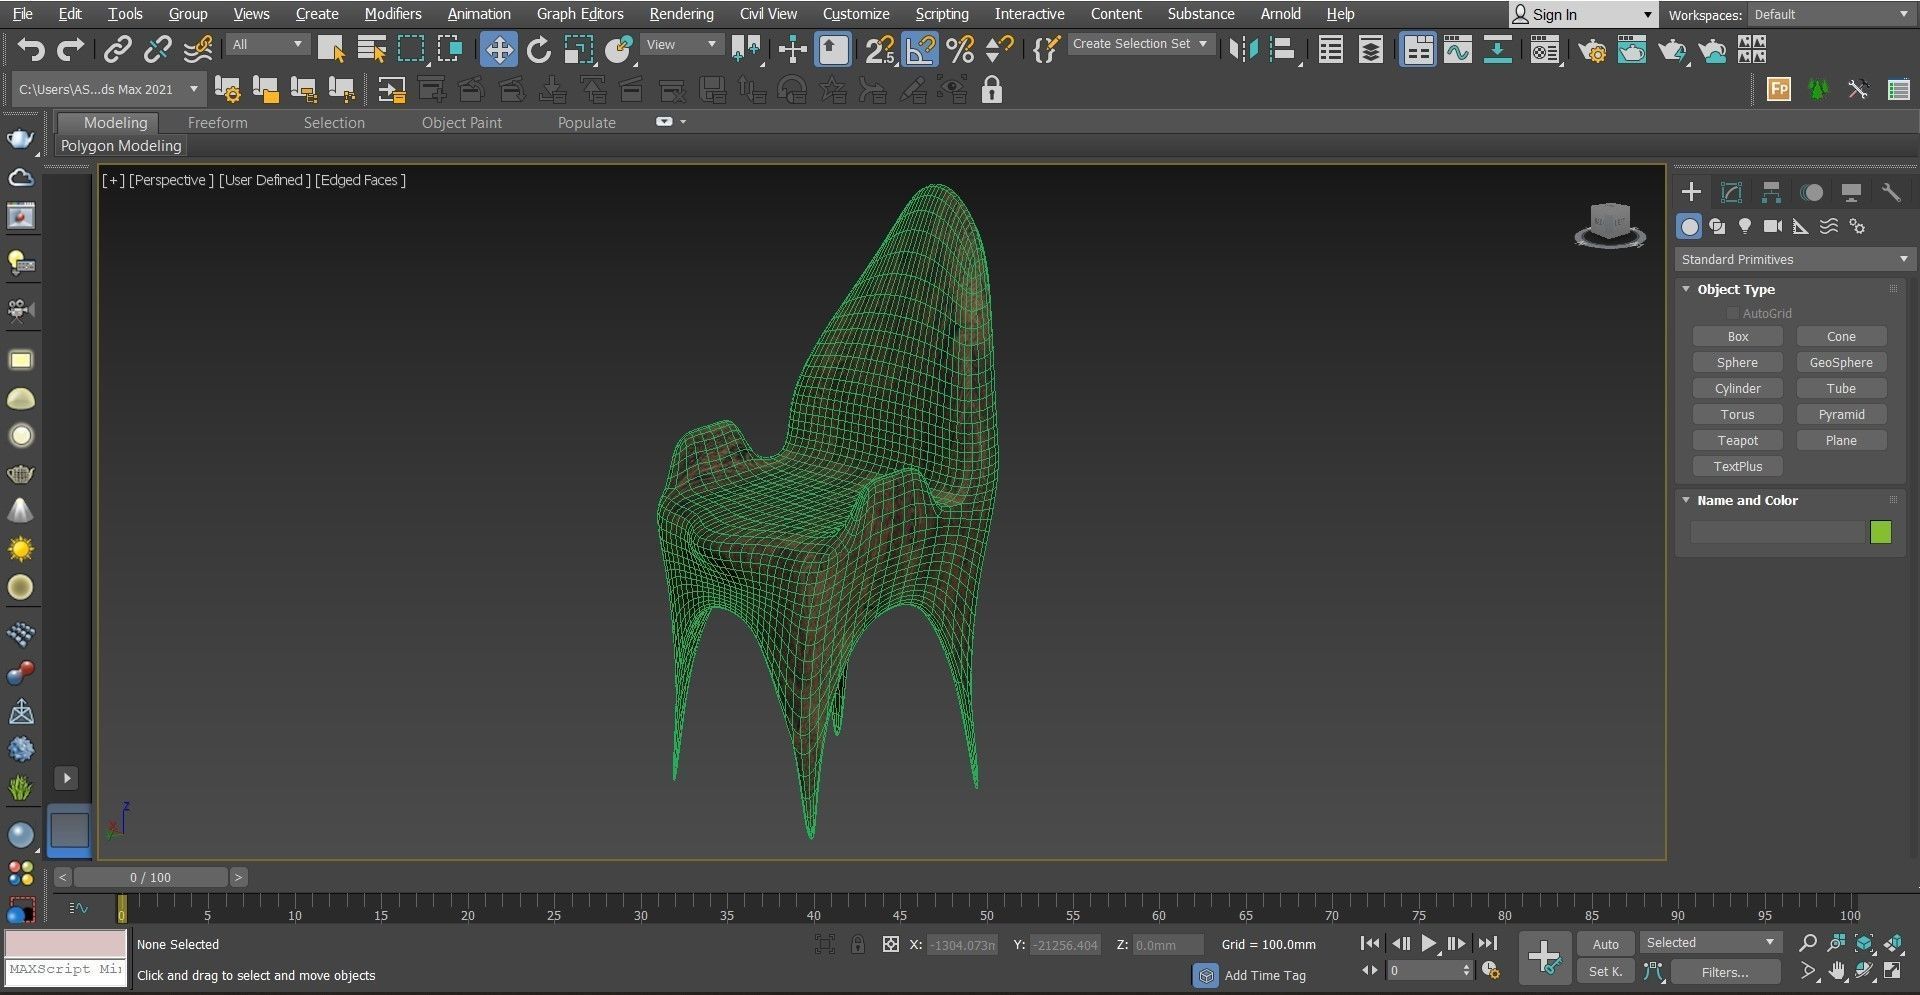Viewport: 1920px width, 995px height.
Task: Click the object name input field
Action: pyautogui.click(x=1777, y=532)
